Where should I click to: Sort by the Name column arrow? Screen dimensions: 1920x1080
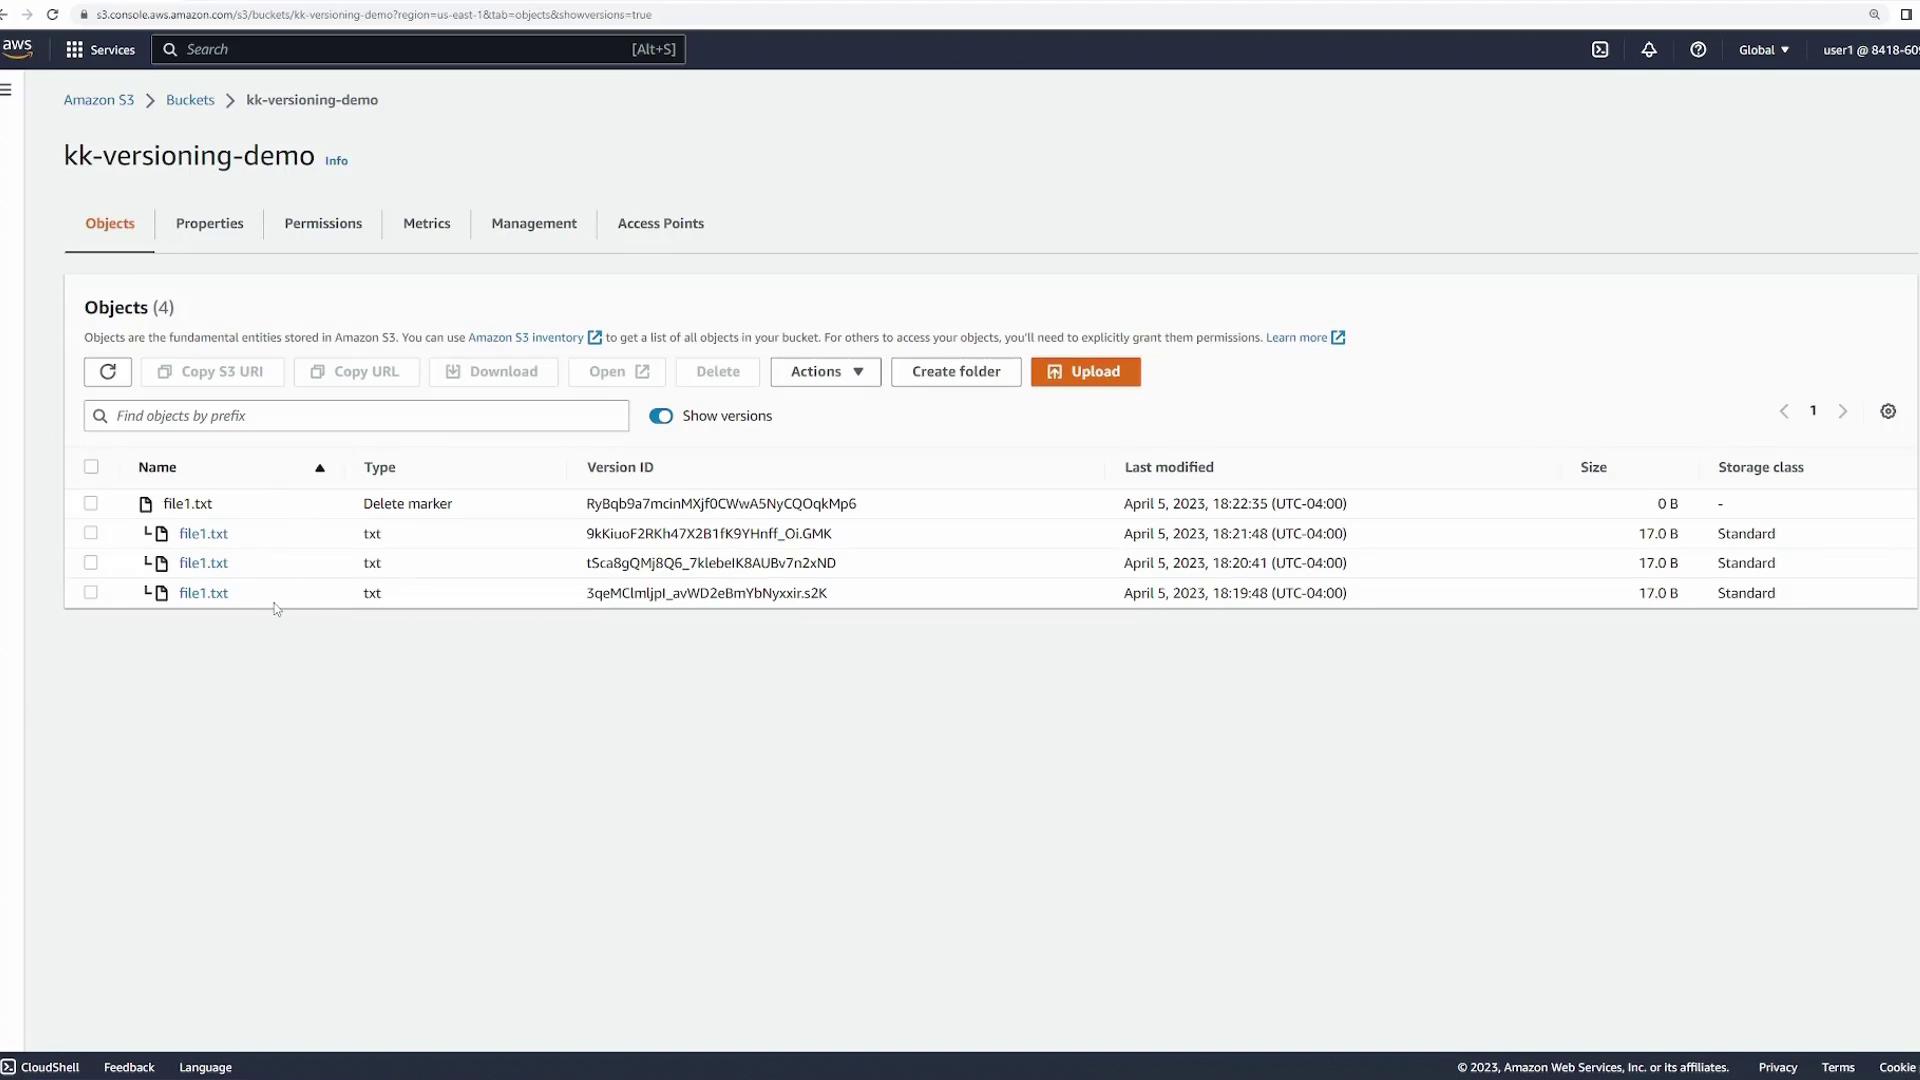[320, 468]
